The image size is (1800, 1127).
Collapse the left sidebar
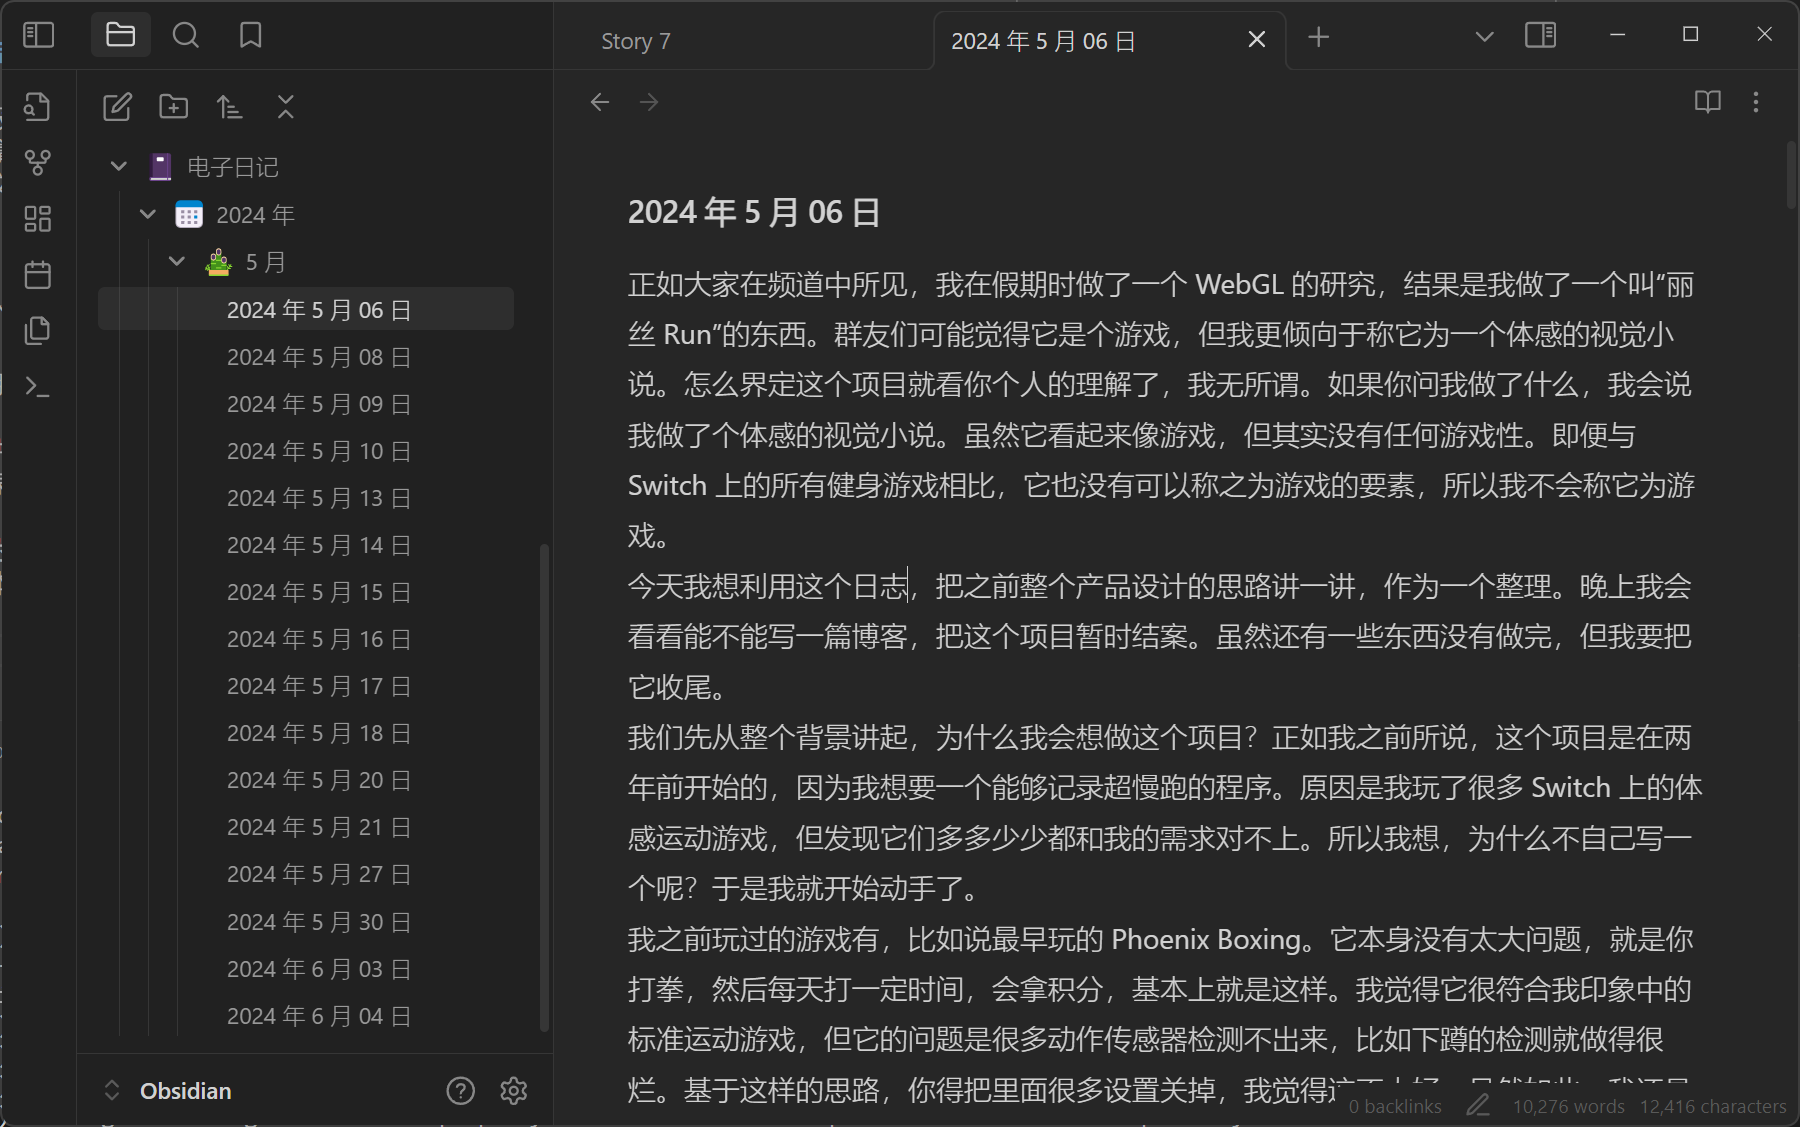click(38, 35)
